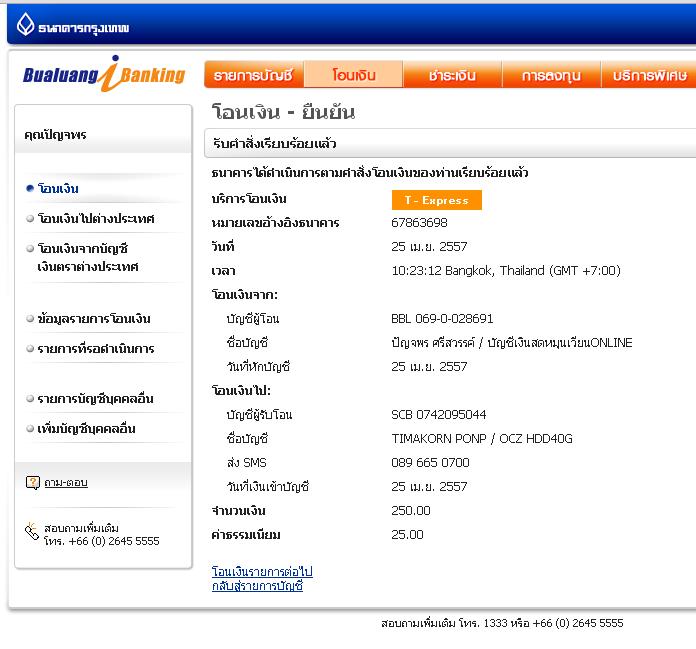Open รายการบัญชีบุคคลอื่น in the sidebar
Image resolution: width=696 pixels, height=649 pixels.
coord(95,399)
